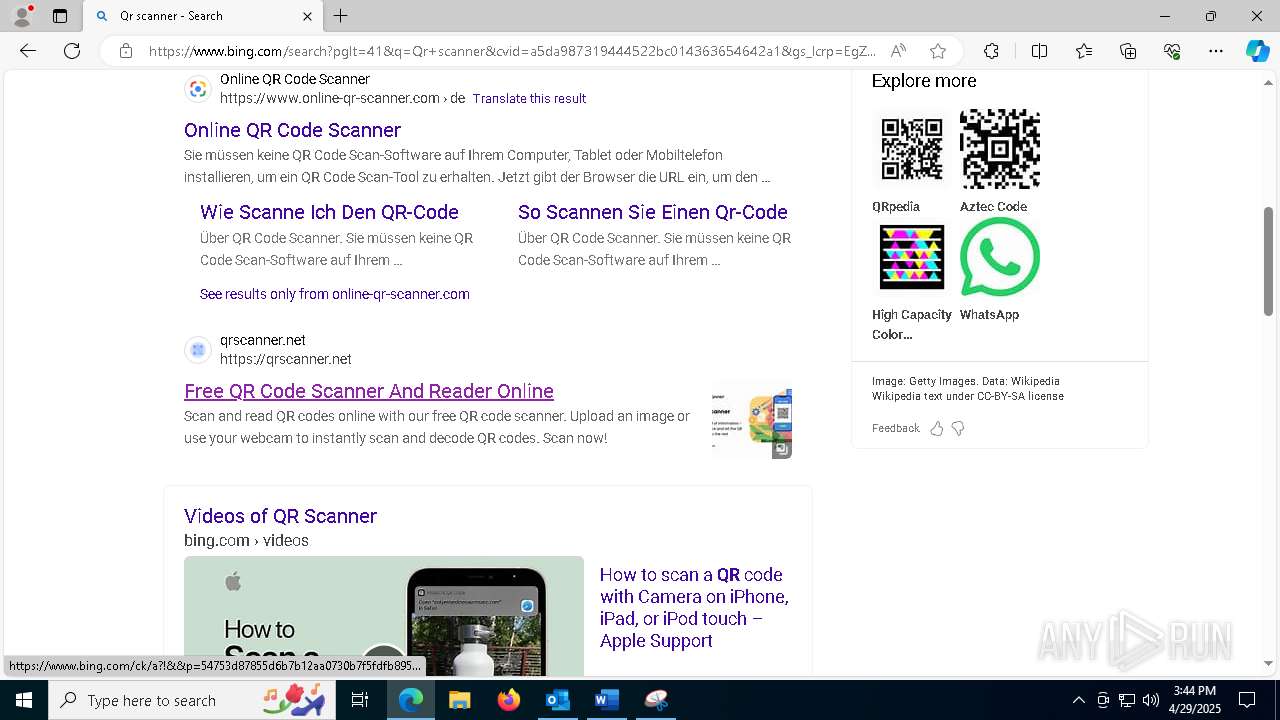Open Snipping Tool from taskbar
1280x720 pixels.
coord(656,700)
